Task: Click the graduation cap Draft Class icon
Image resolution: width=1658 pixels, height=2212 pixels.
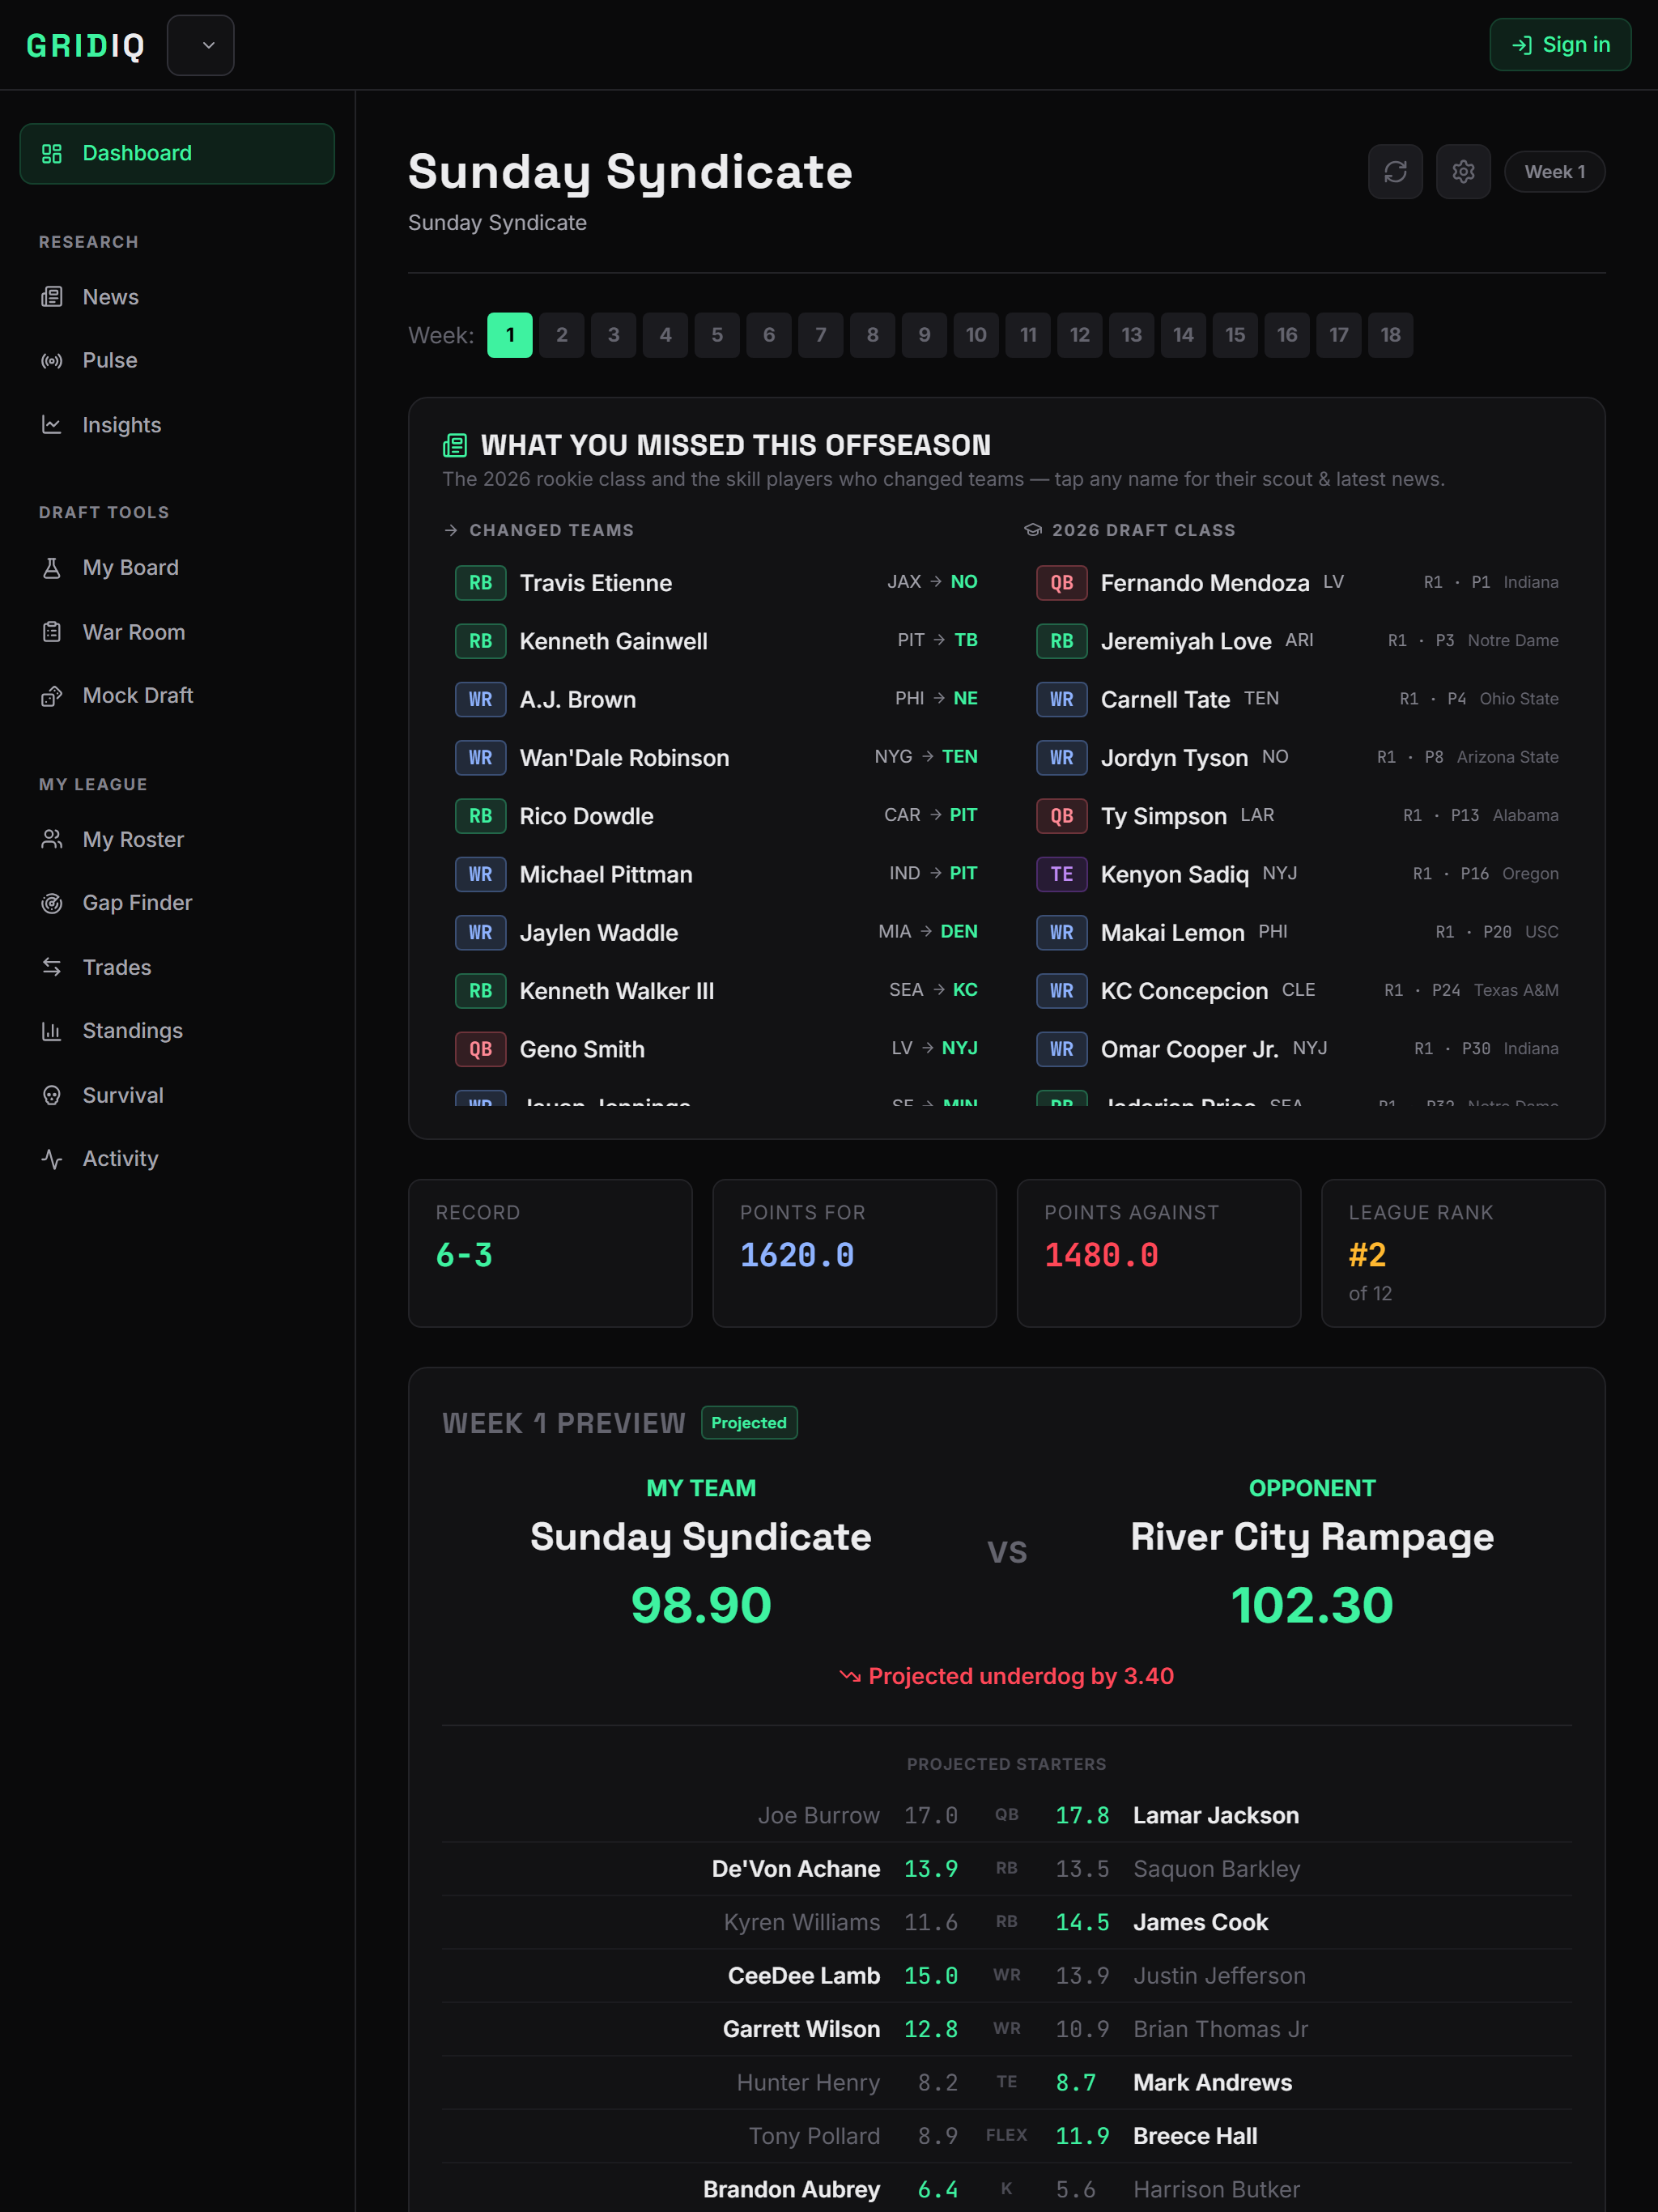Action: (x=1033, y=530)
